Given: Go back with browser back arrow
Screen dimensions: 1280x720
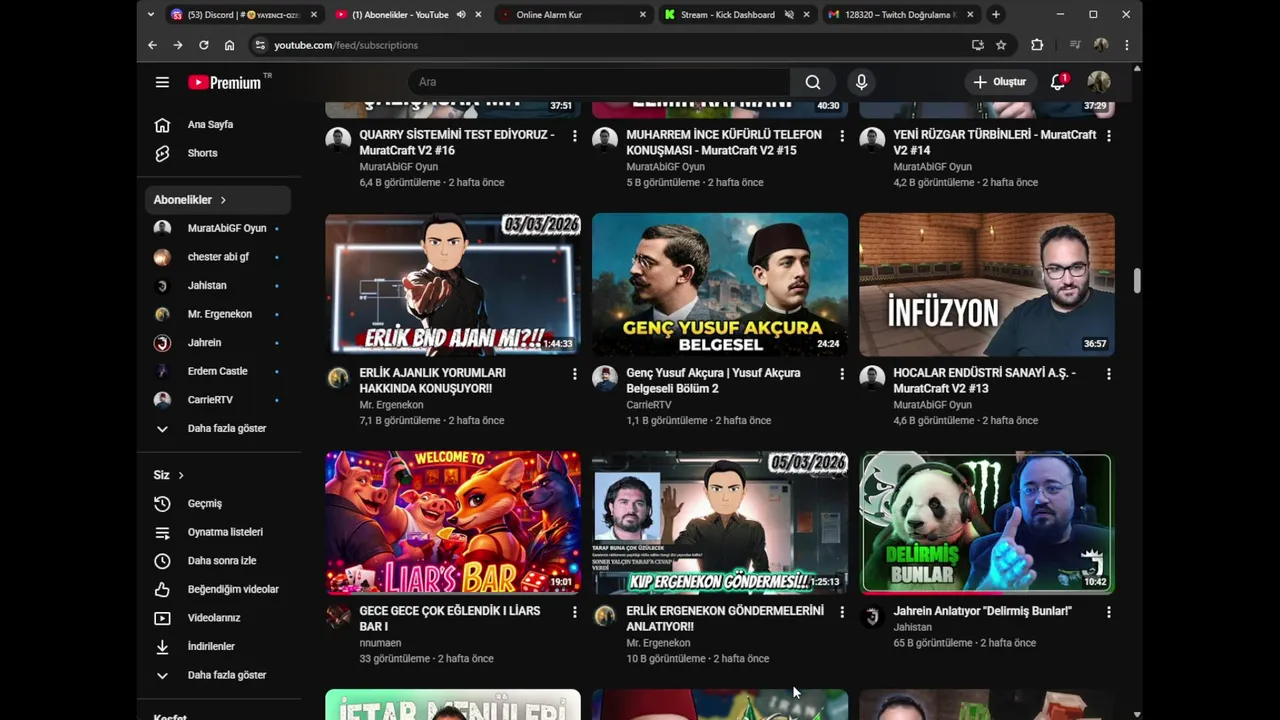Looking at the screenshot, I should pos(152,45).
